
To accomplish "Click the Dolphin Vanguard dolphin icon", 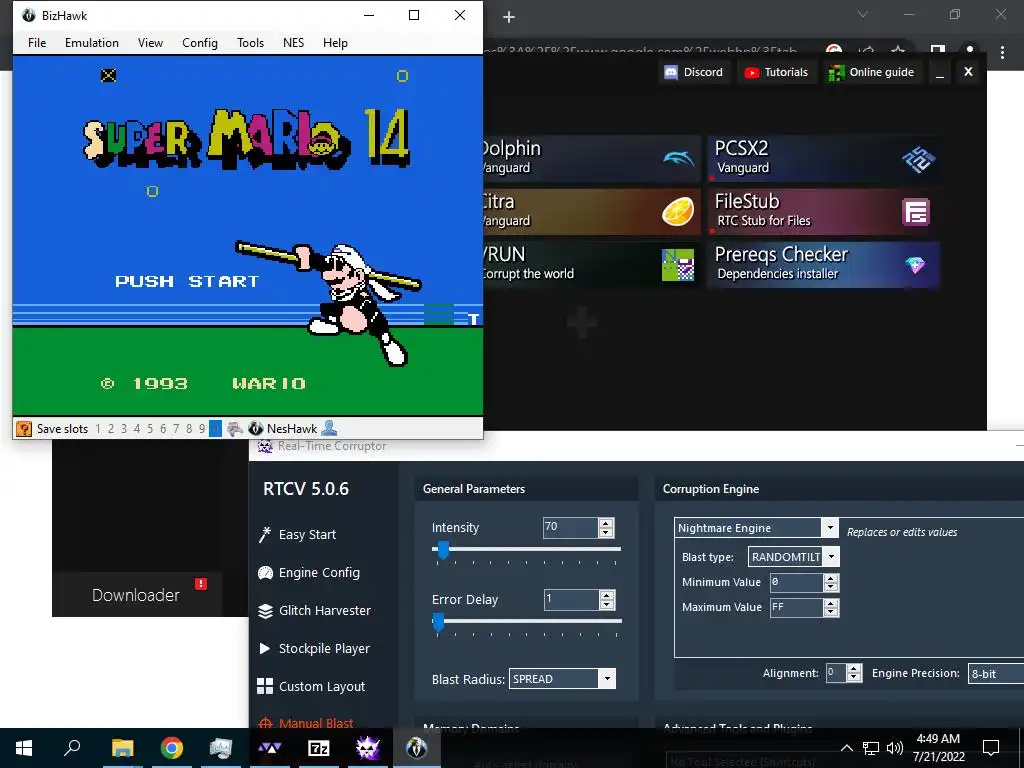I will coord(679,159).
